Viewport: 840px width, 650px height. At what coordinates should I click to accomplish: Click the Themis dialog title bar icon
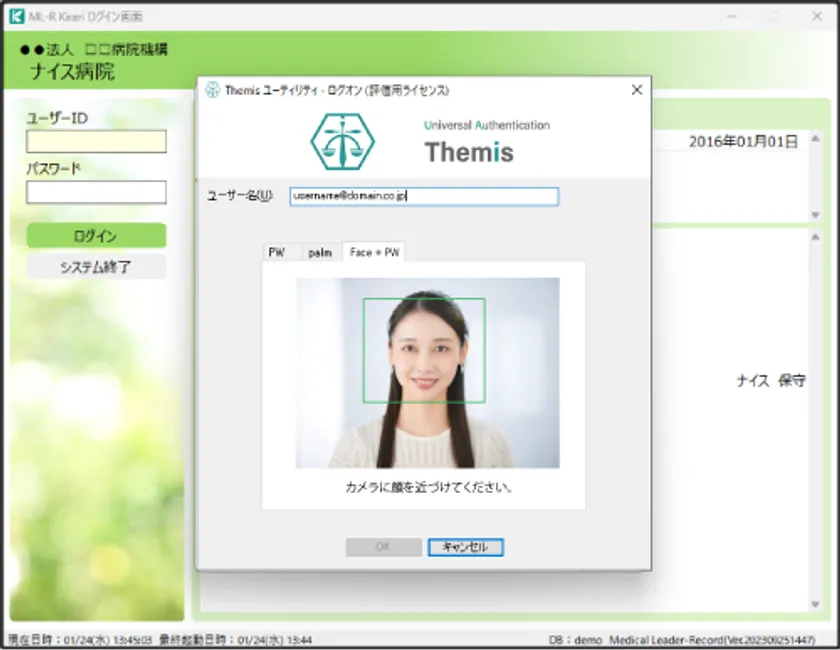coord(212,90)
